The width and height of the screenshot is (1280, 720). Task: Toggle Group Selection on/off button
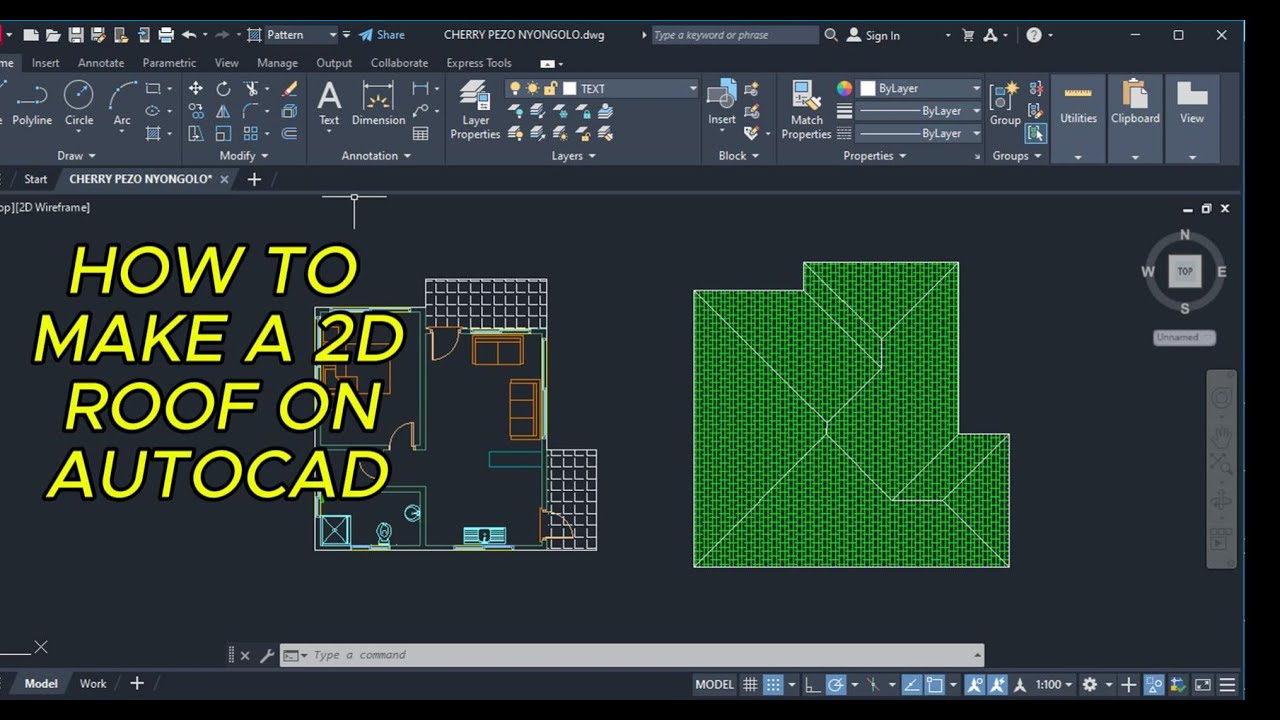click(x=1035, y=133)
